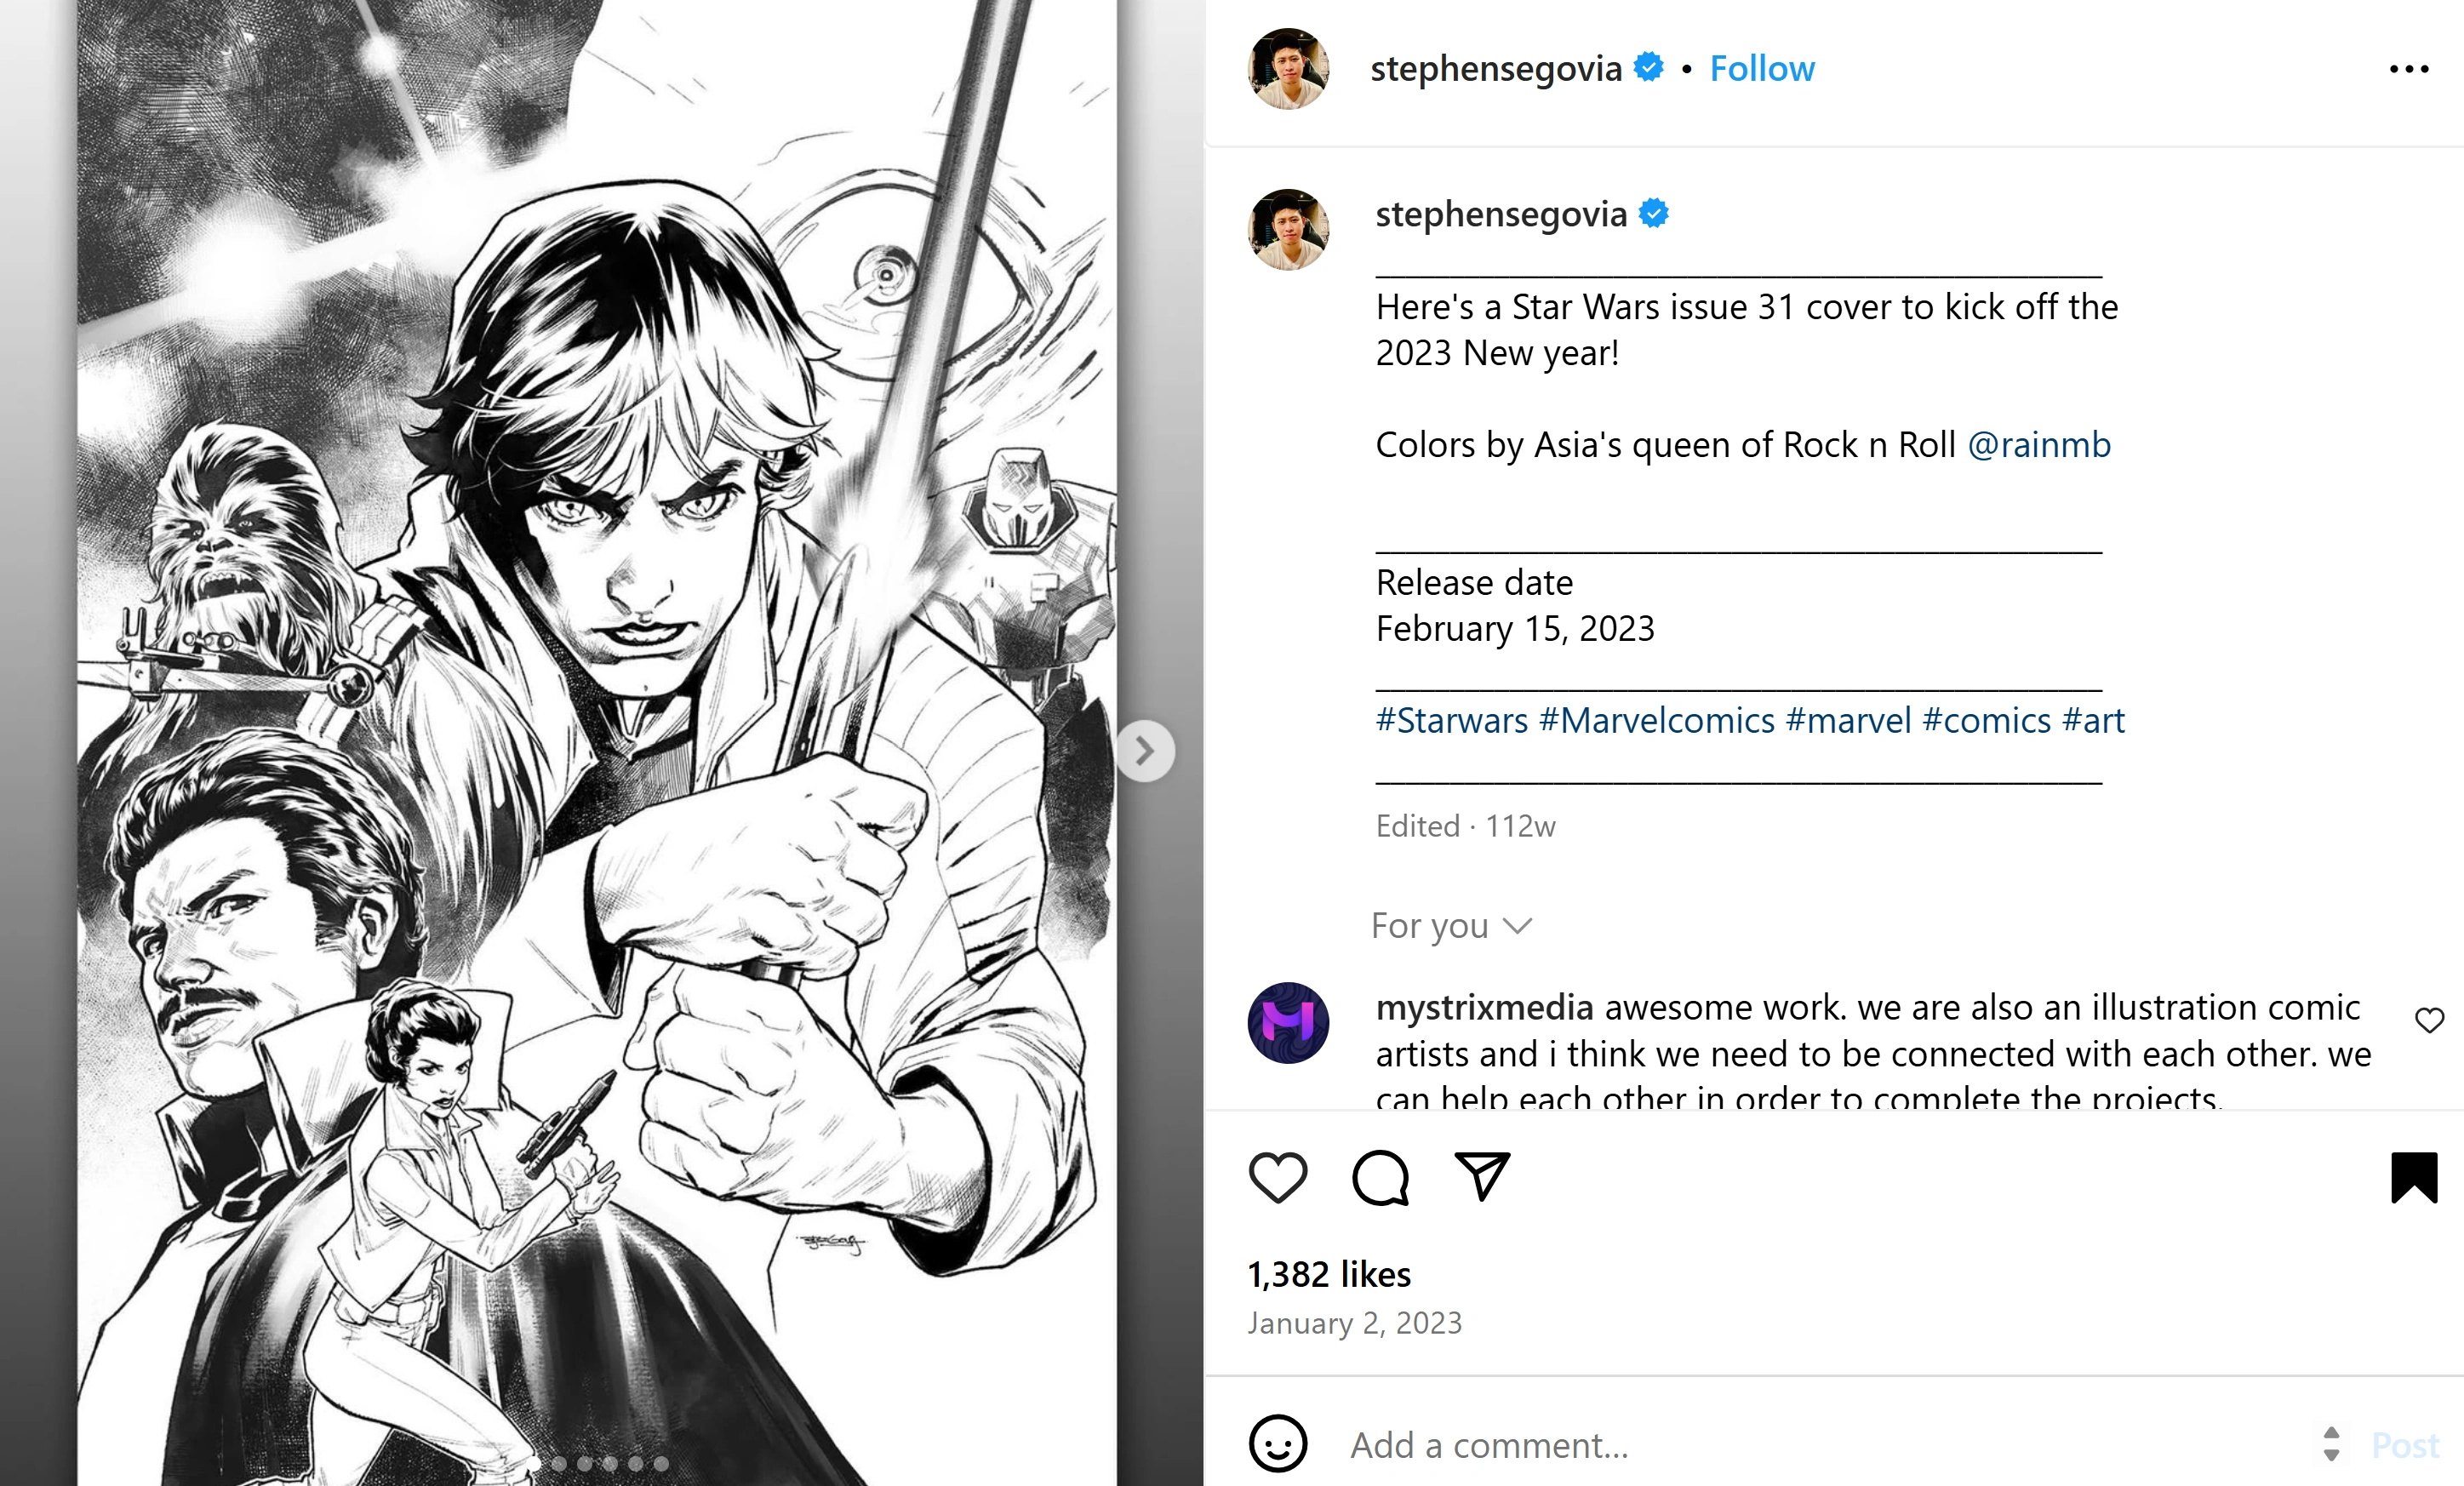View the 1,382 likes list
2464x1486 pixels.
(1329, 1275)
